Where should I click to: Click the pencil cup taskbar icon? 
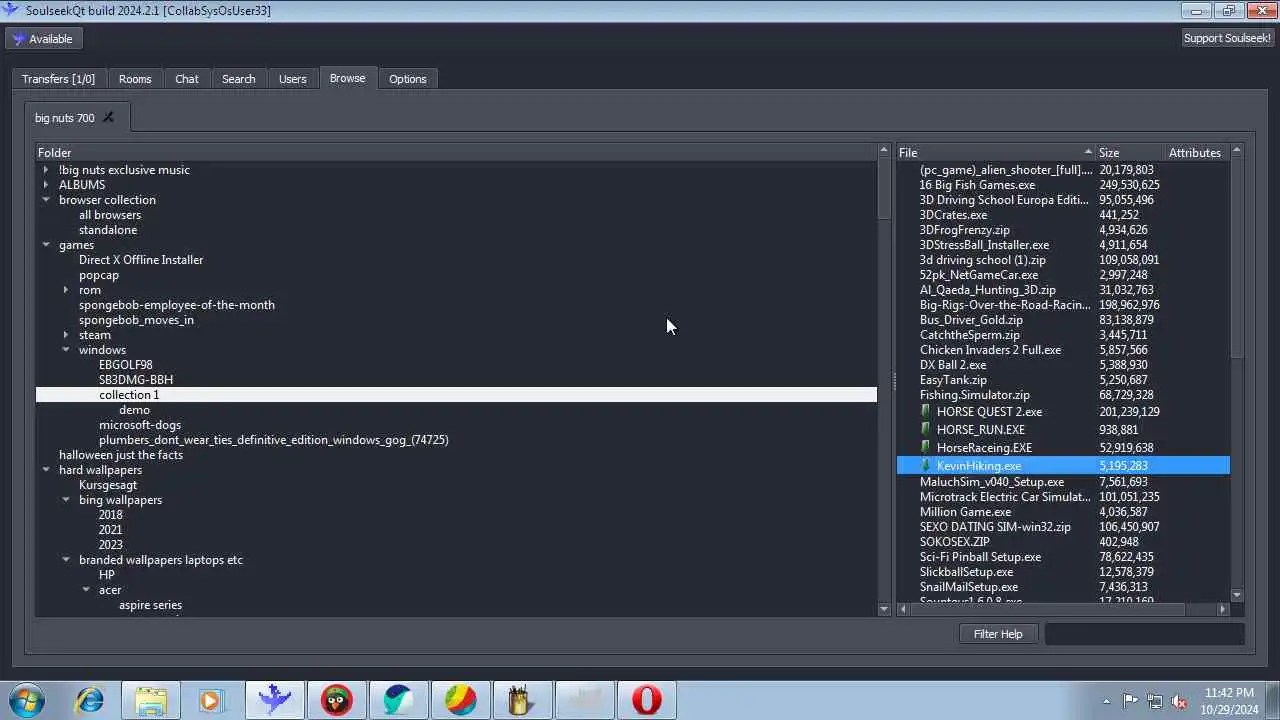pyautogui.click(x=523, y=700)
